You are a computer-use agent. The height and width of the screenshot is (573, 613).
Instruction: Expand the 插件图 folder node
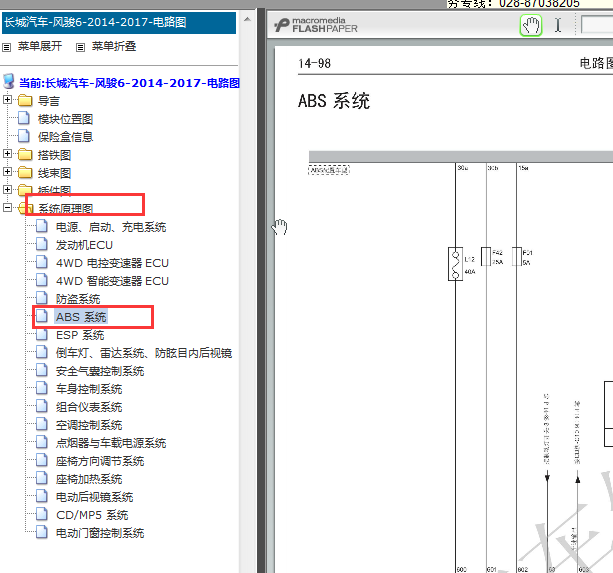pyautogui.click(x=7, y=190)
